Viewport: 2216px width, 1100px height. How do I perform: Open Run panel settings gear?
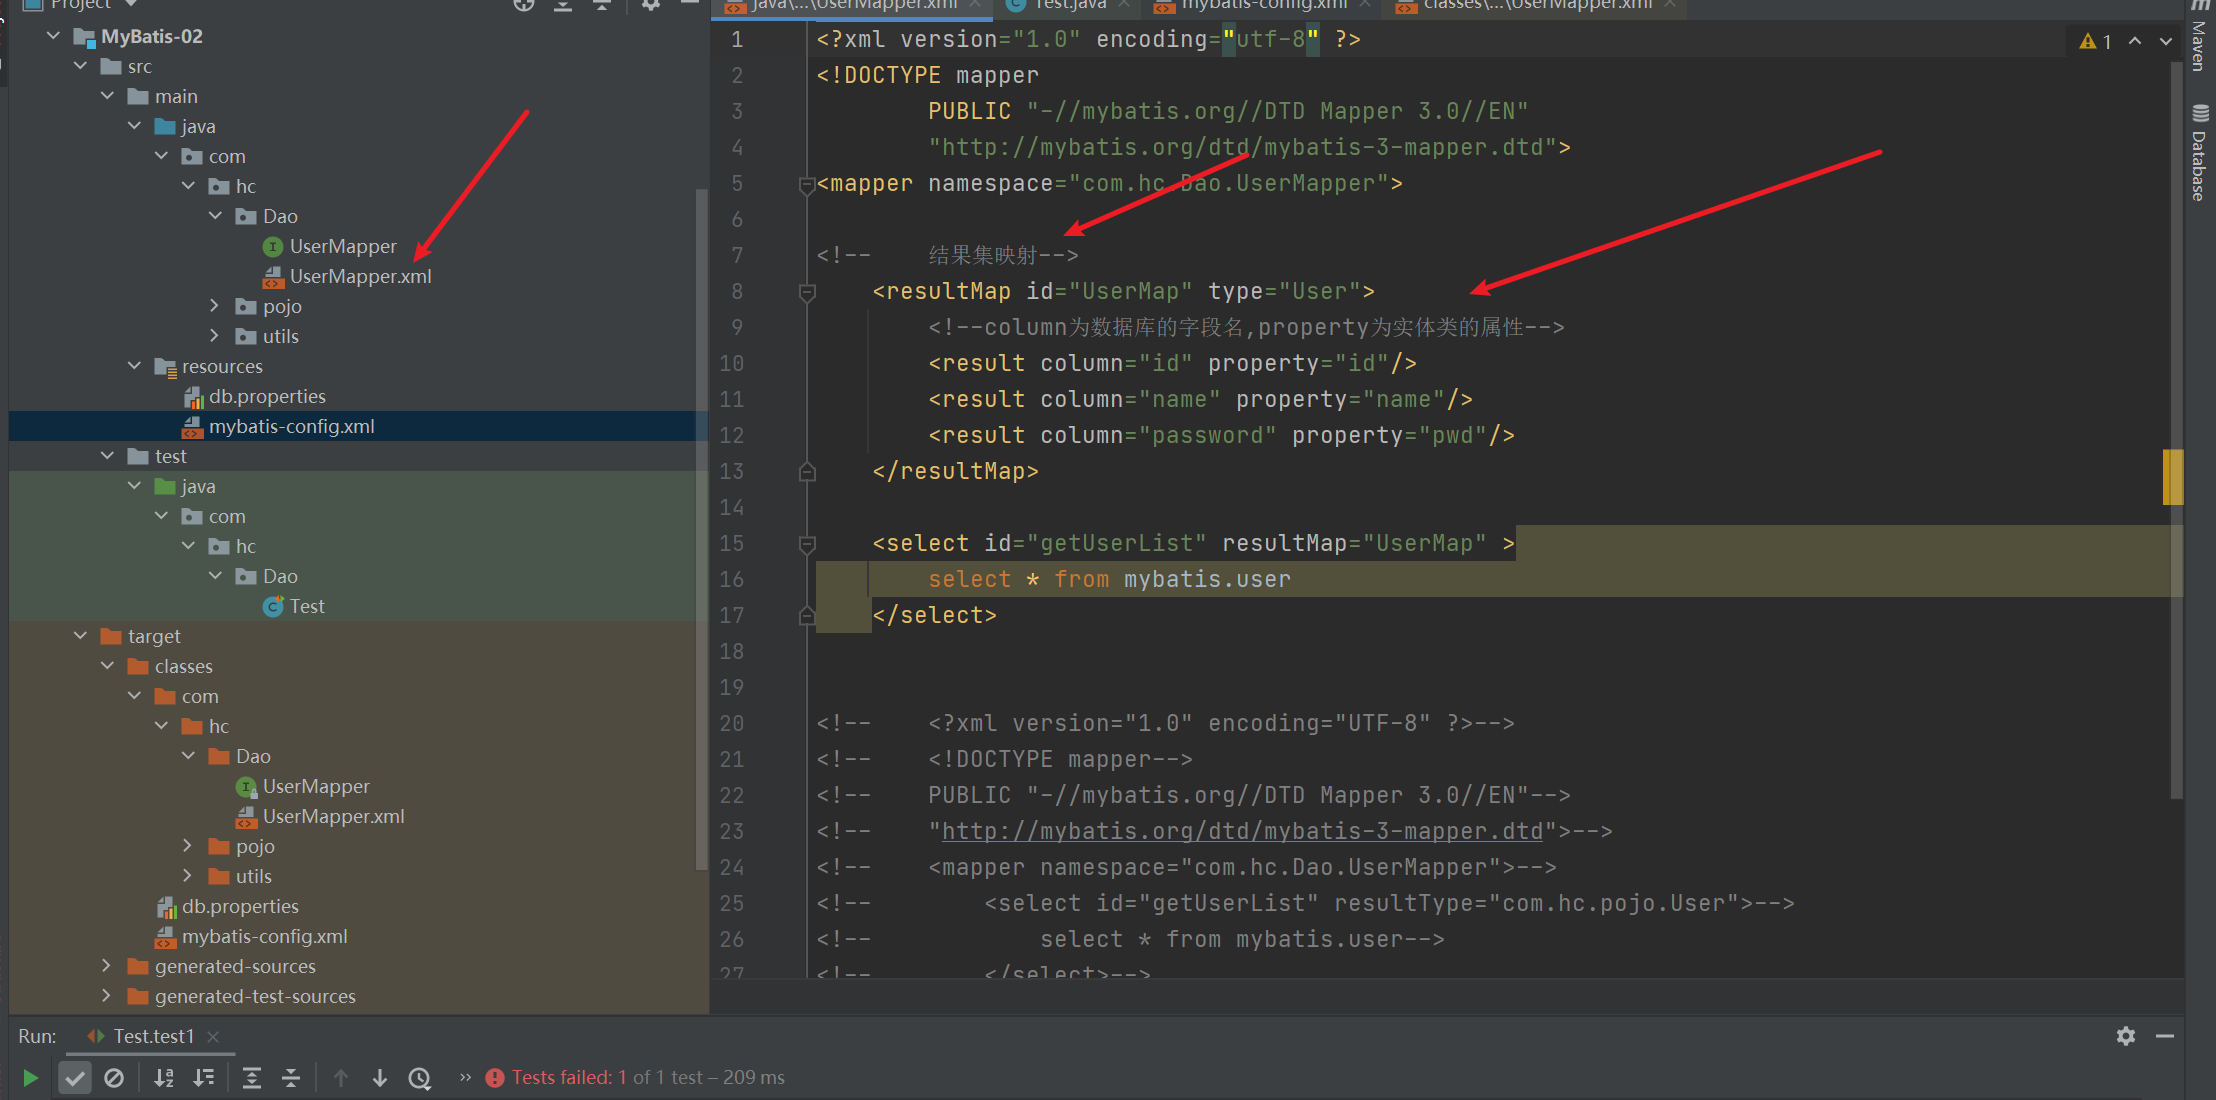(x=2126, y=1036)
